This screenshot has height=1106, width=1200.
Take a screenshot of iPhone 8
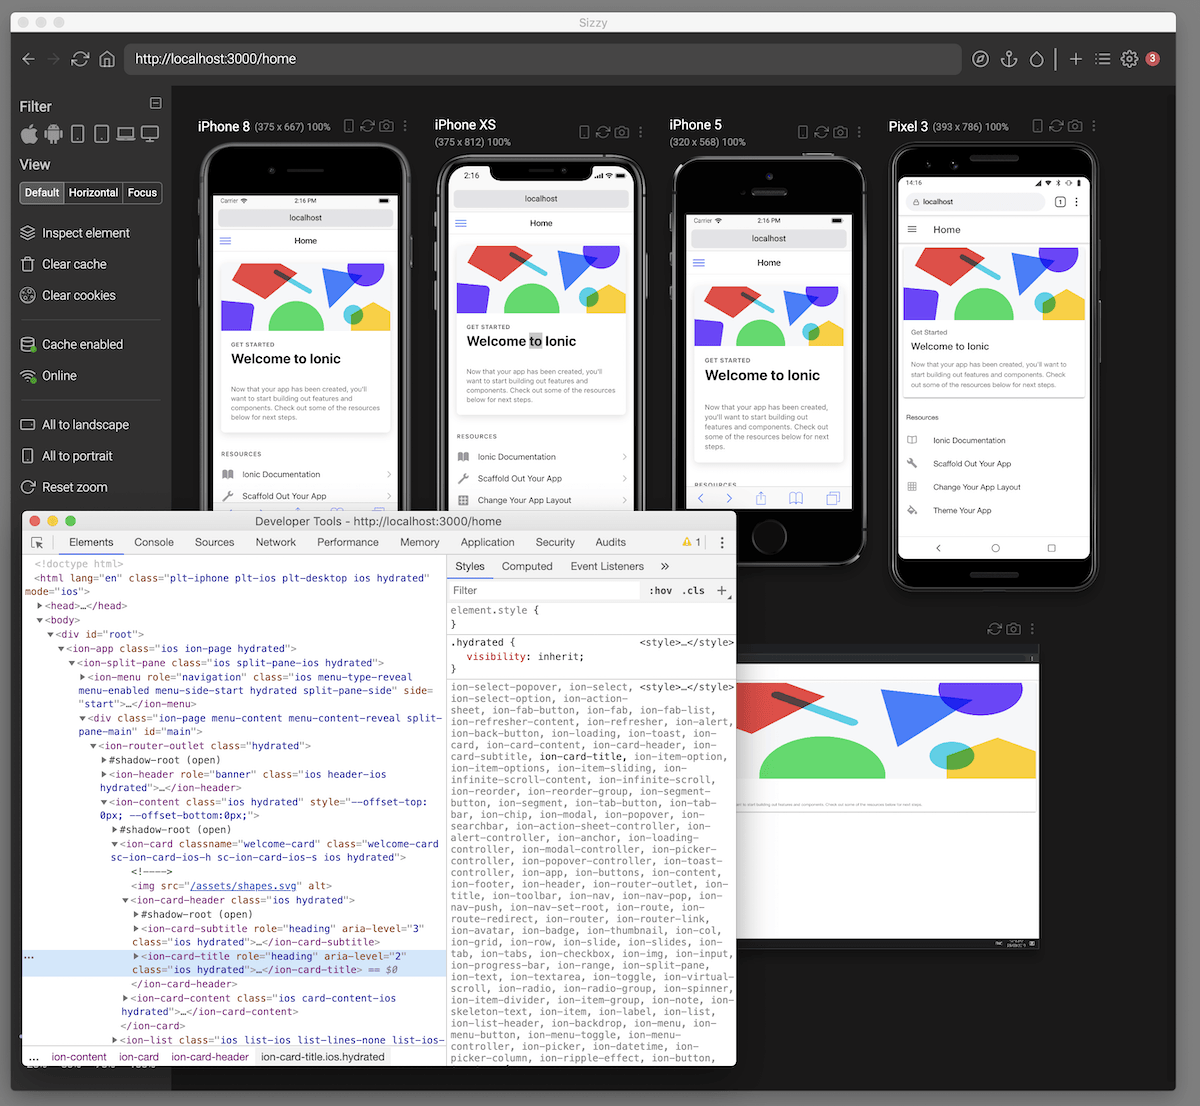click(x=386, y=126)
